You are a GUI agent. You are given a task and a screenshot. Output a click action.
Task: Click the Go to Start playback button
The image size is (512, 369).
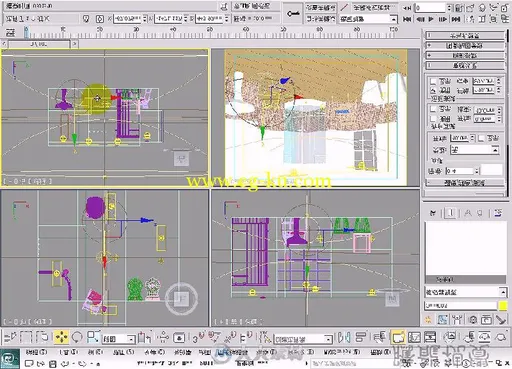tap(407, 19)
